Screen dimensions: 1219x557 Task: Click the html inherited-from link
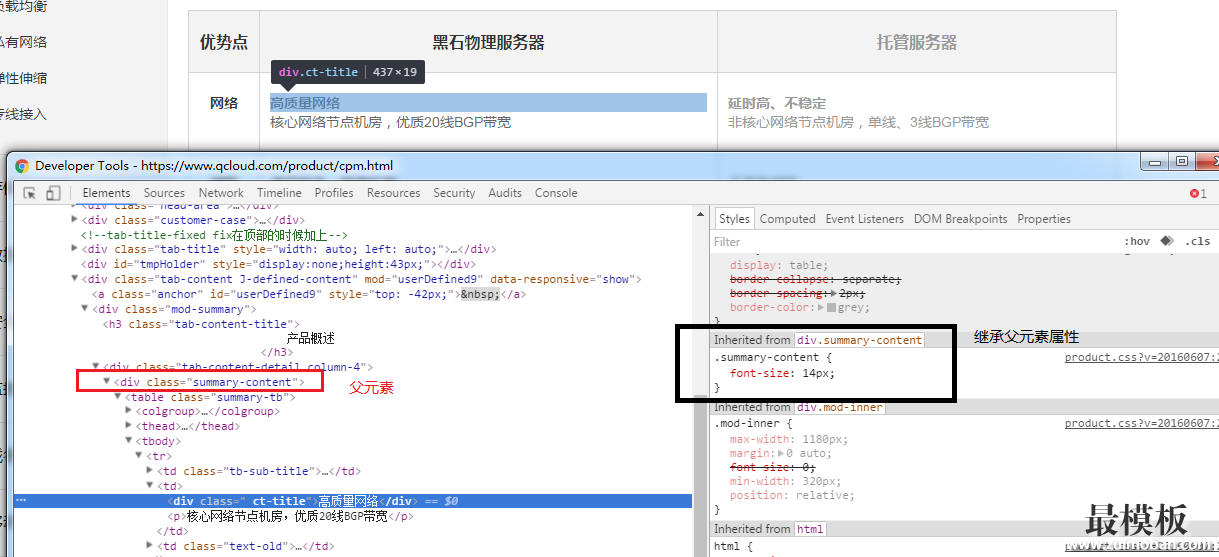coord(810,528)
